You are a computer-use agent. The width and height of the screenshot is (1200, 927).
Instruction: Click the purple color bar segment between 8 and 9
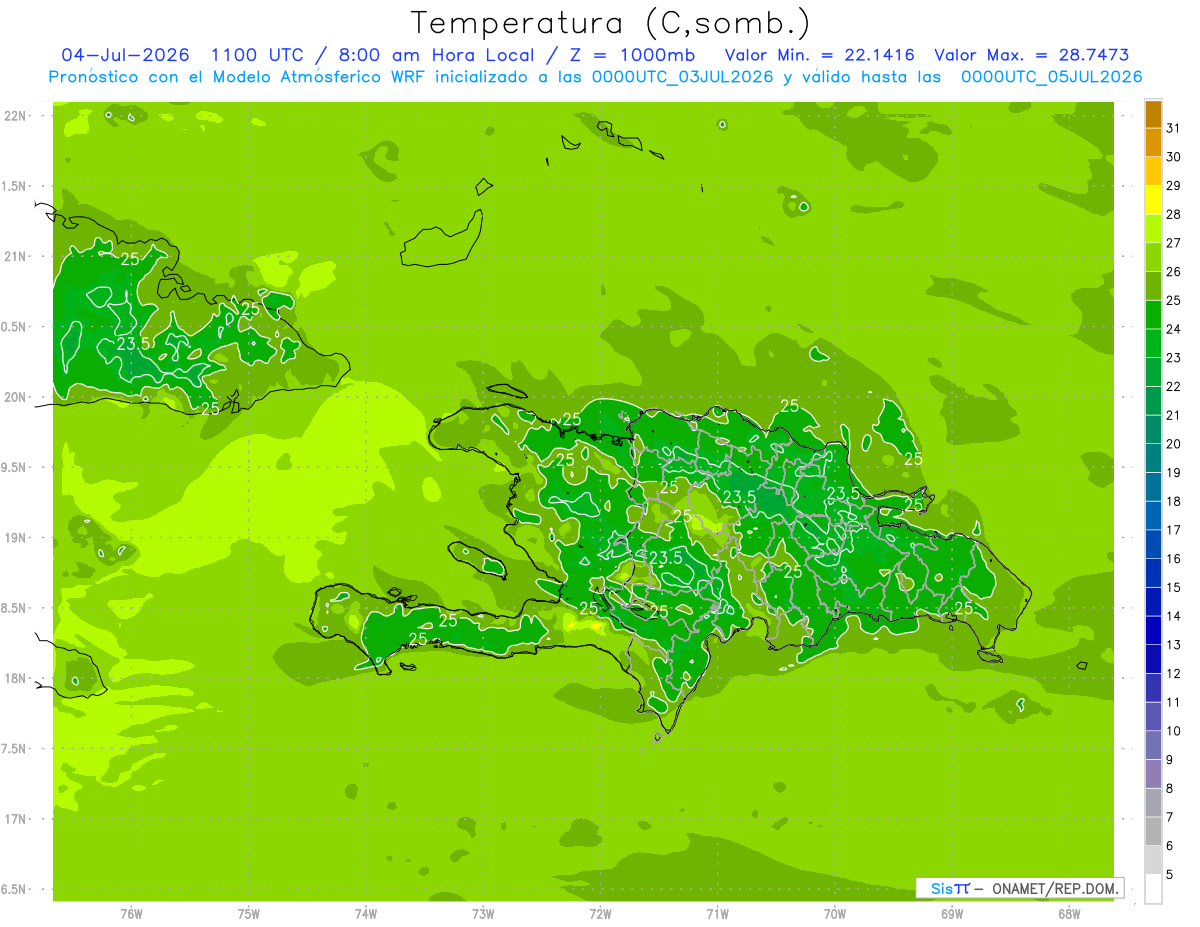[1153, 774]
